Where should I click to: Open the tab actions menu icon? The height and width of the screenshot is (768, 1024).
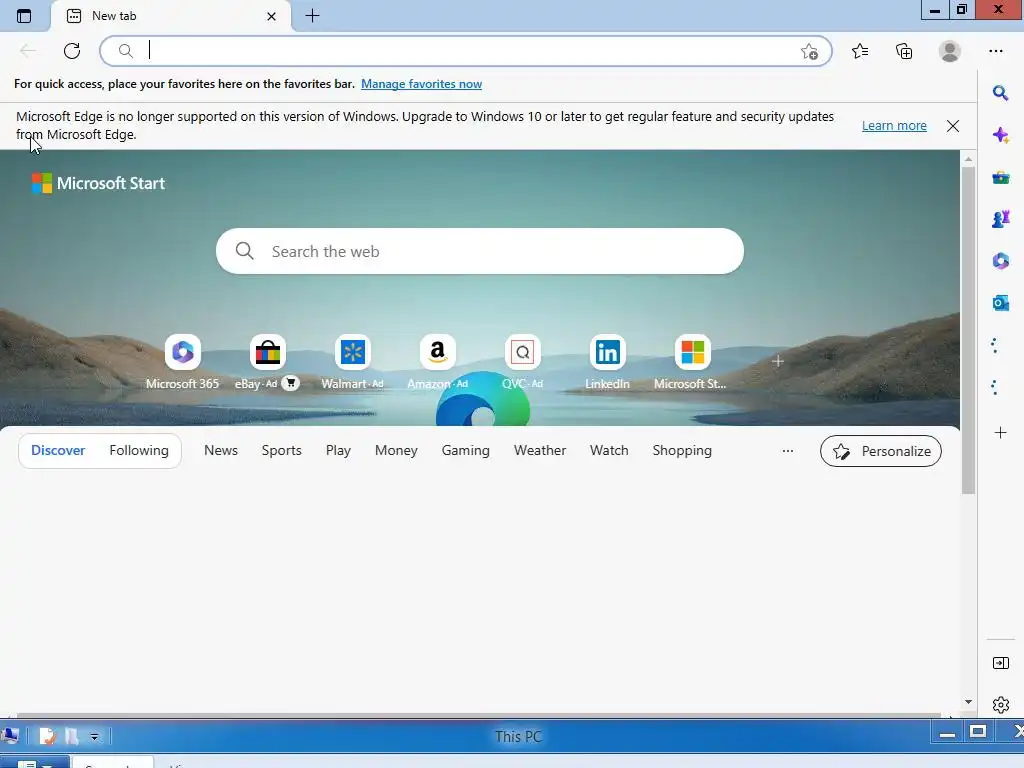pos(24,16)
